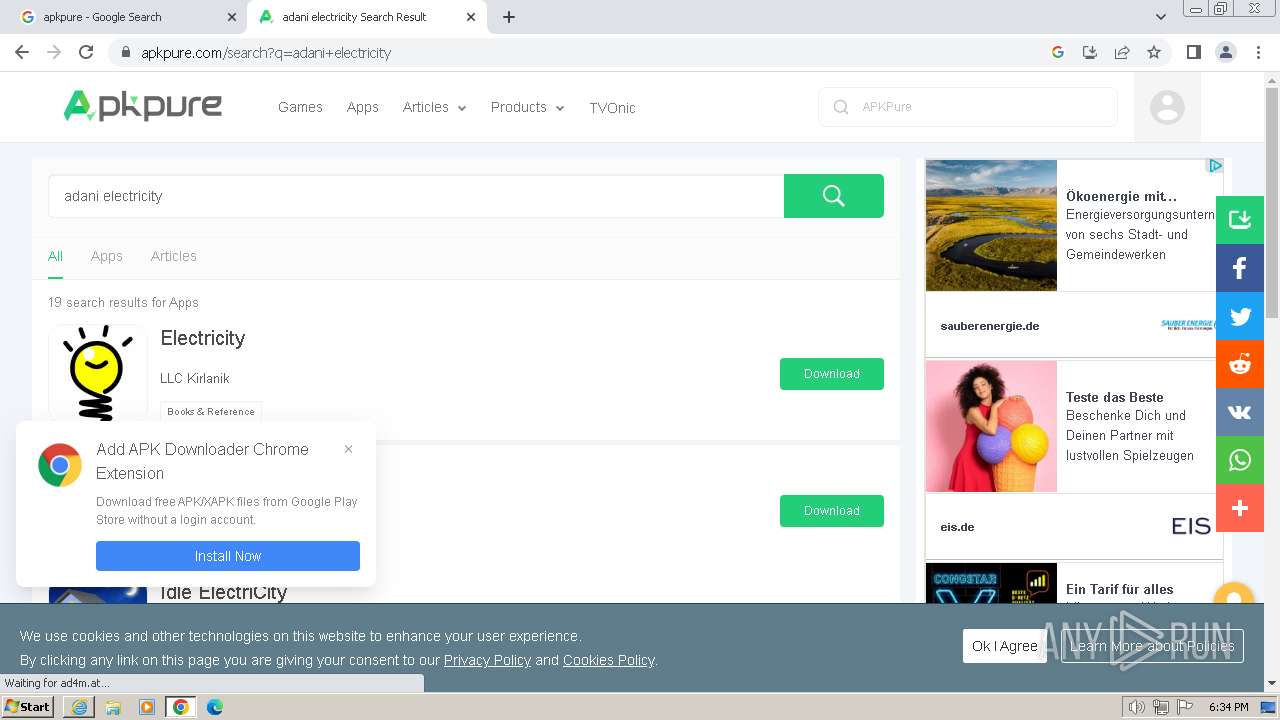
Task: Open Microsoft Edge from taskbar
Action: (215, 707)
